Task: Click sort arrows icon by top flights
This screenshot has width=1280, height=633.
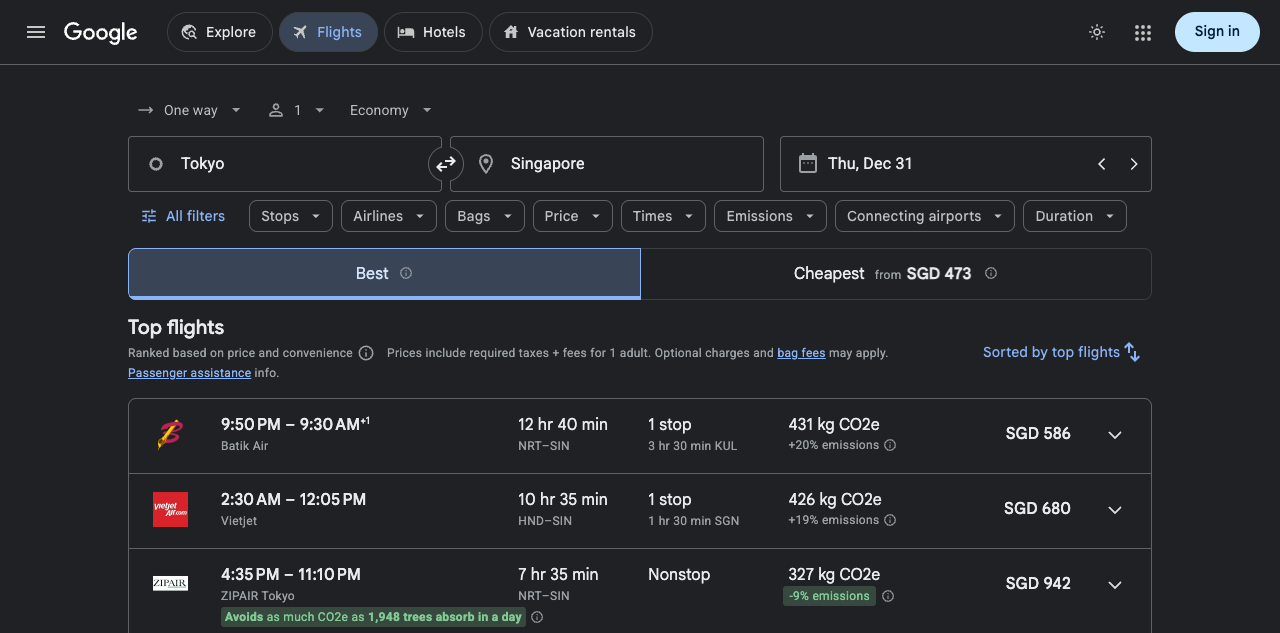Action: click(x=1132, y=352)
